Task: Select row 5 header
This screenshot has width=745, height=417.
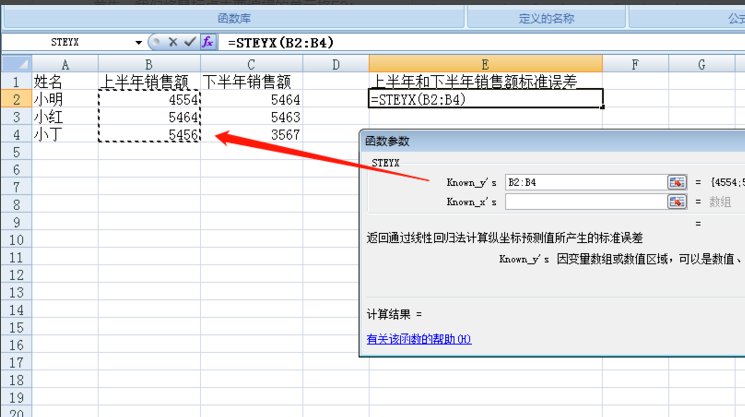Action: 17,152
